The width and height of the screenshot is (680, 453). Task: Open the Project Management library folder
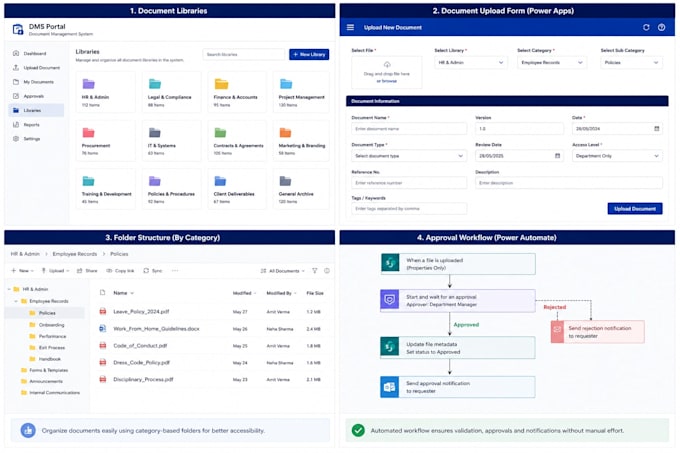(x=302, y=93)
